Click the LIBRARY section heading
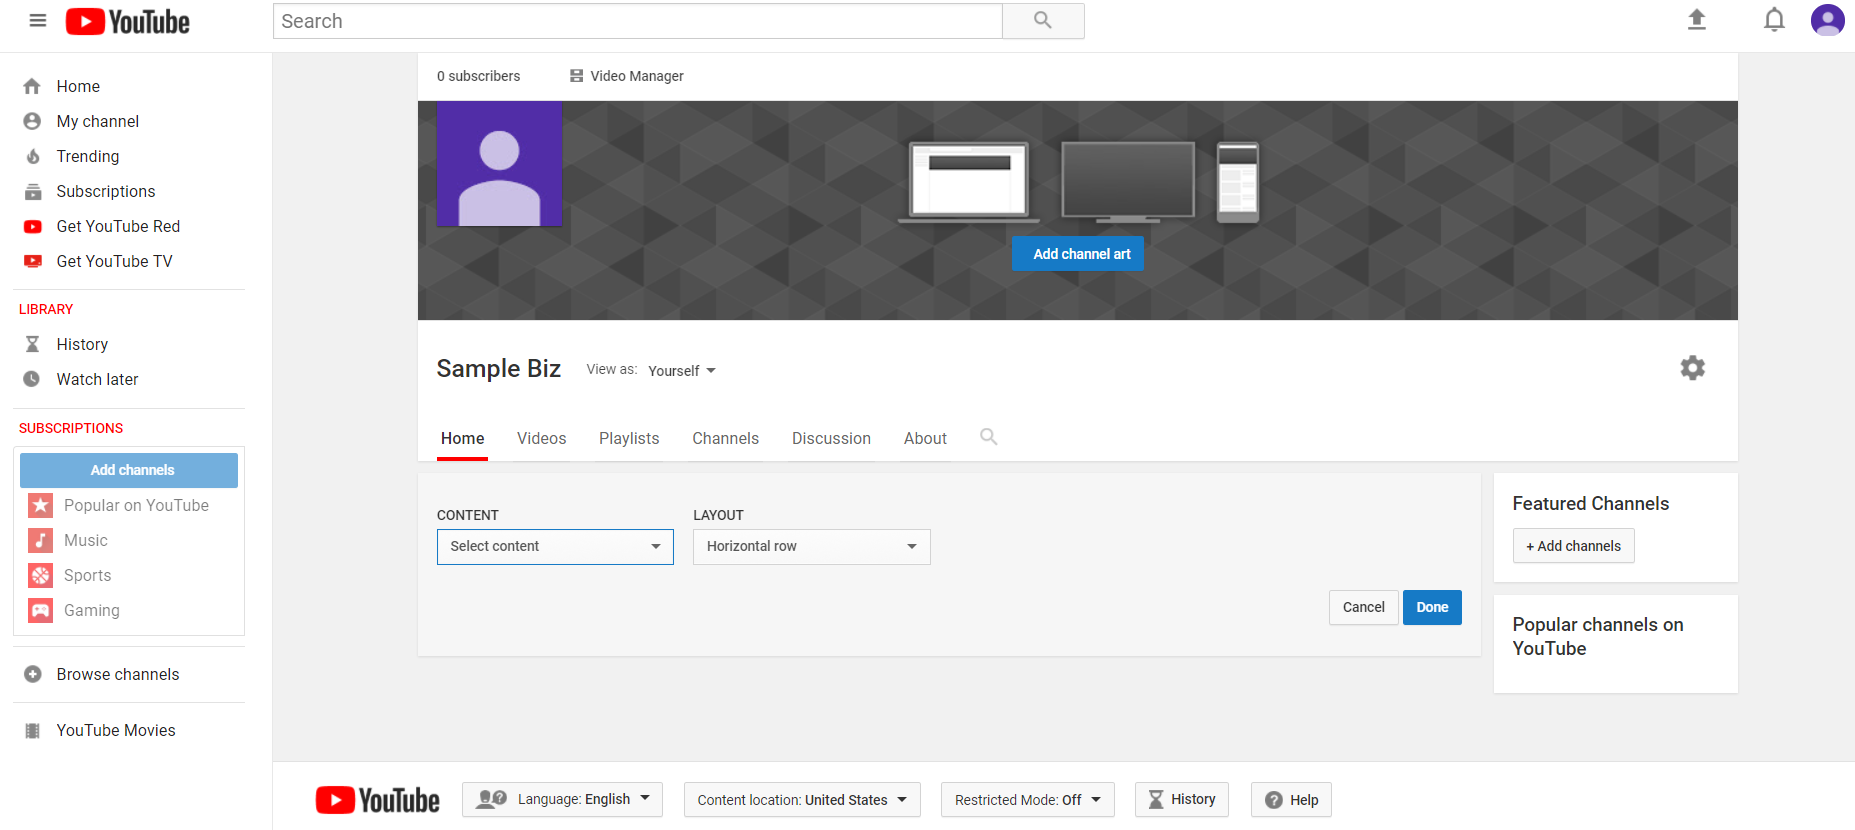 pos(46,309)
